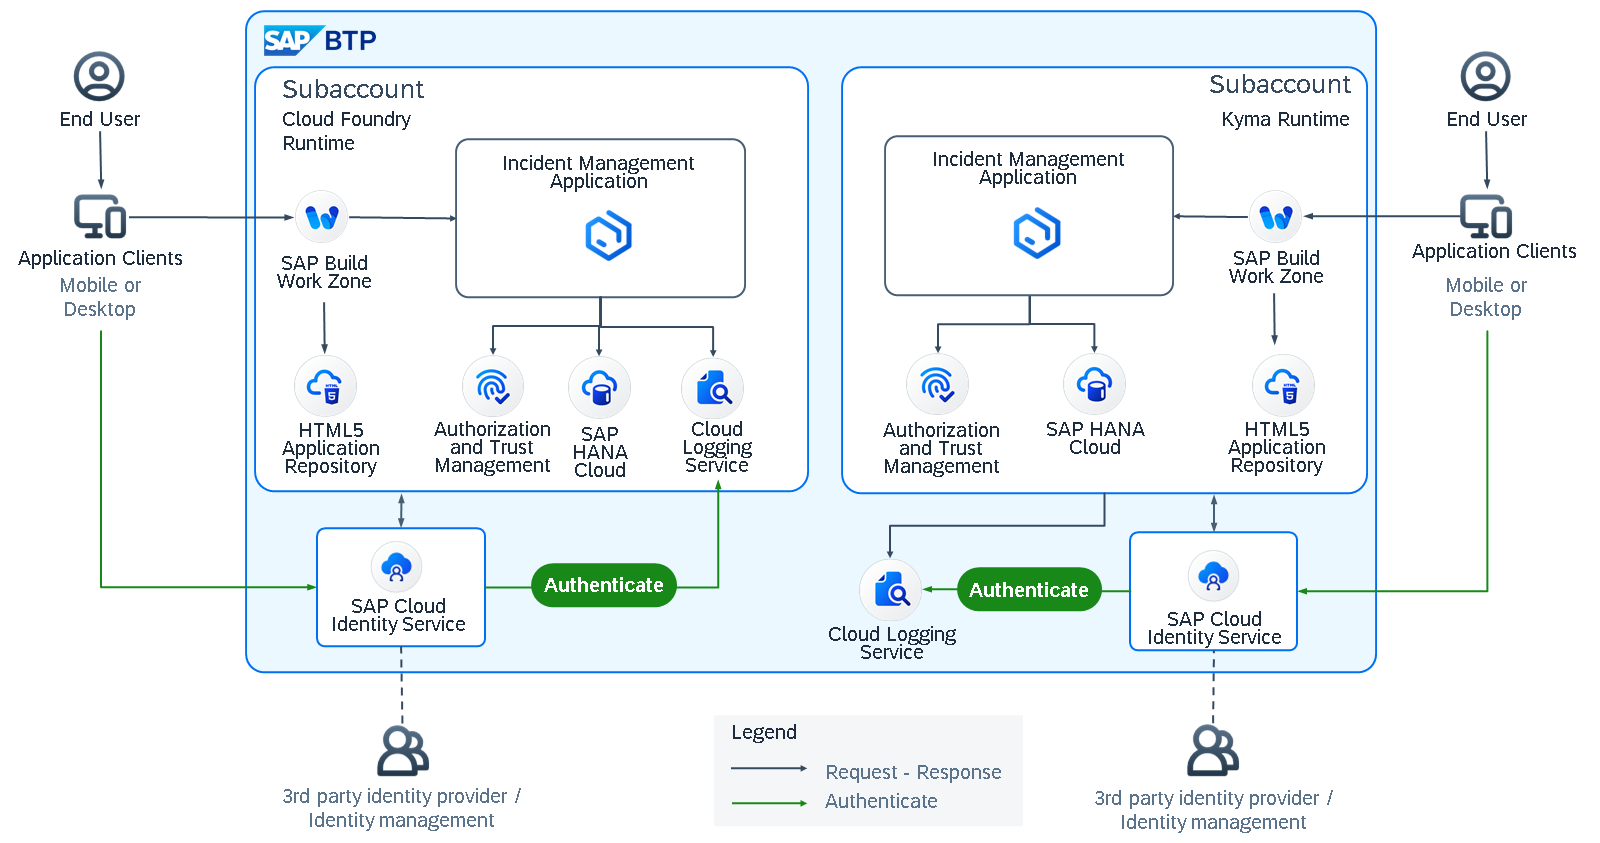This screenshot has width=1600, height=843.
Task: Click 'SAP Build Work Zone' label in Cloud Foundry subaccount
Action: pos(324,272)
